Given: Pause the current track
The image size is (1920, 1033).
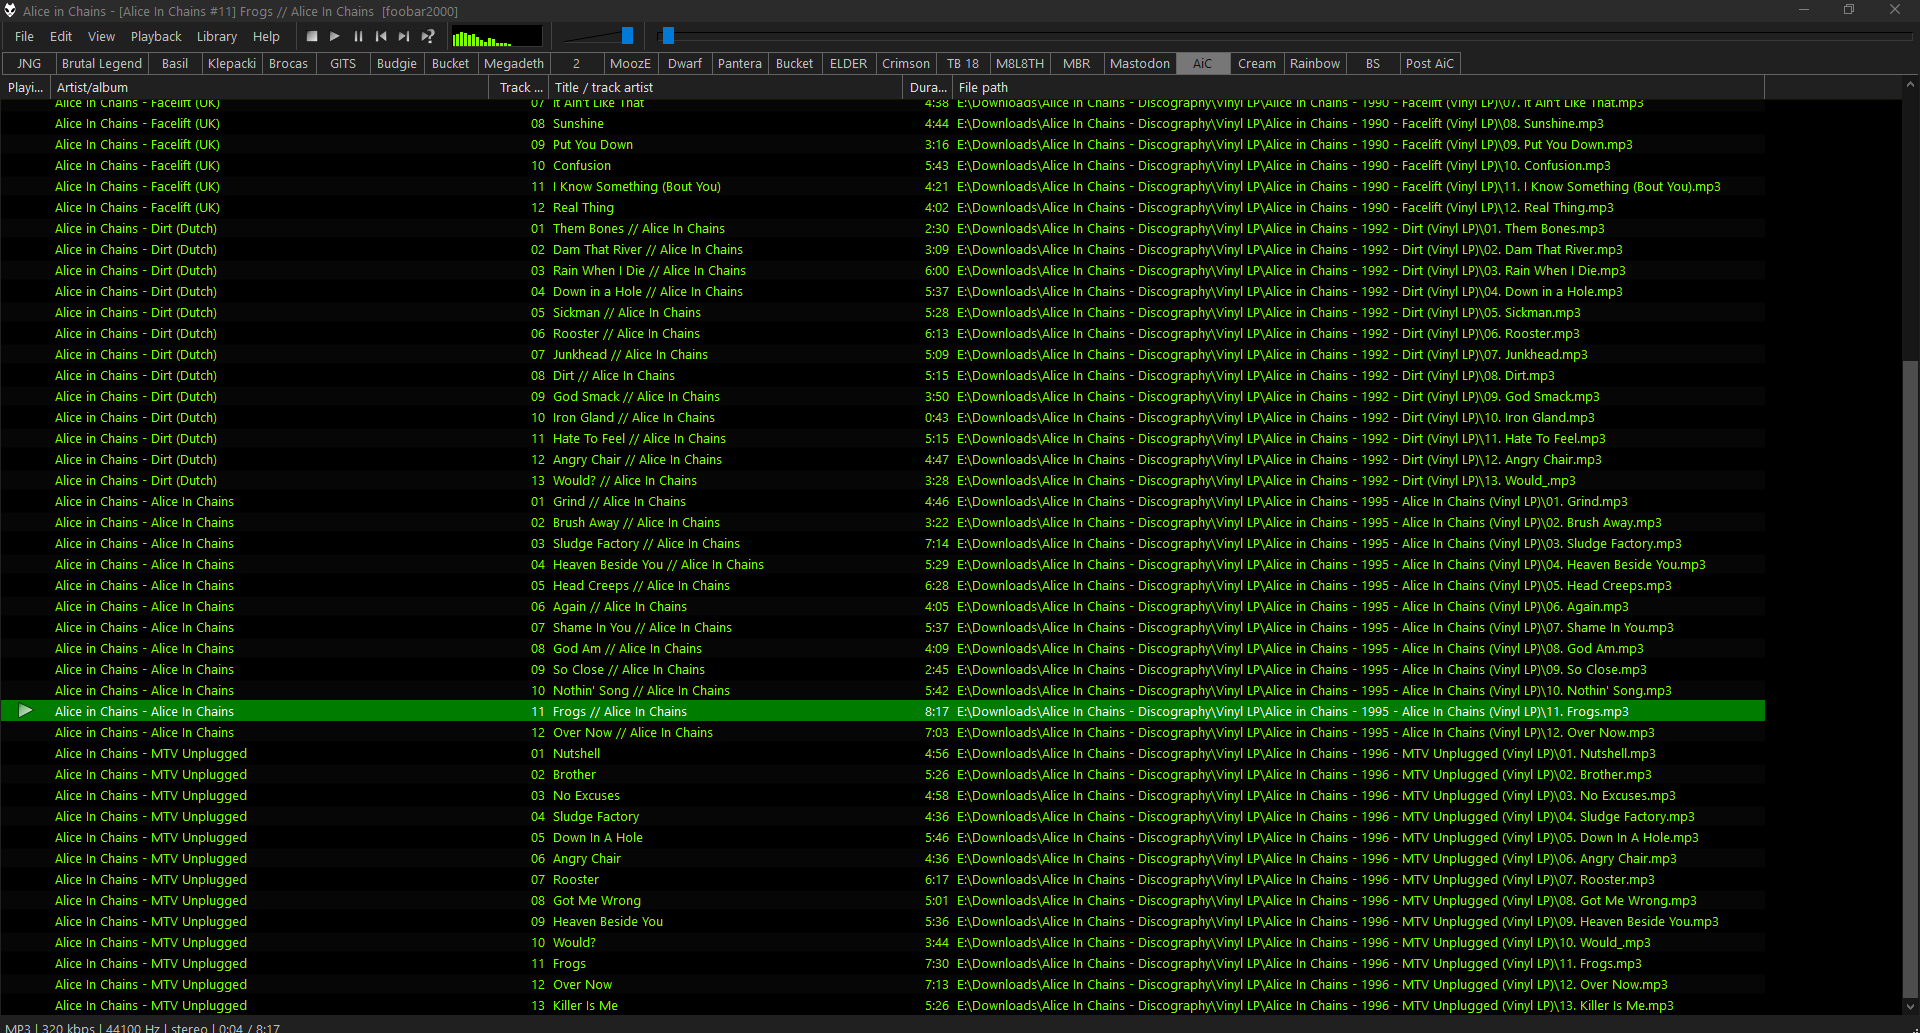Looking at the screenshot, I should point(358,37).
